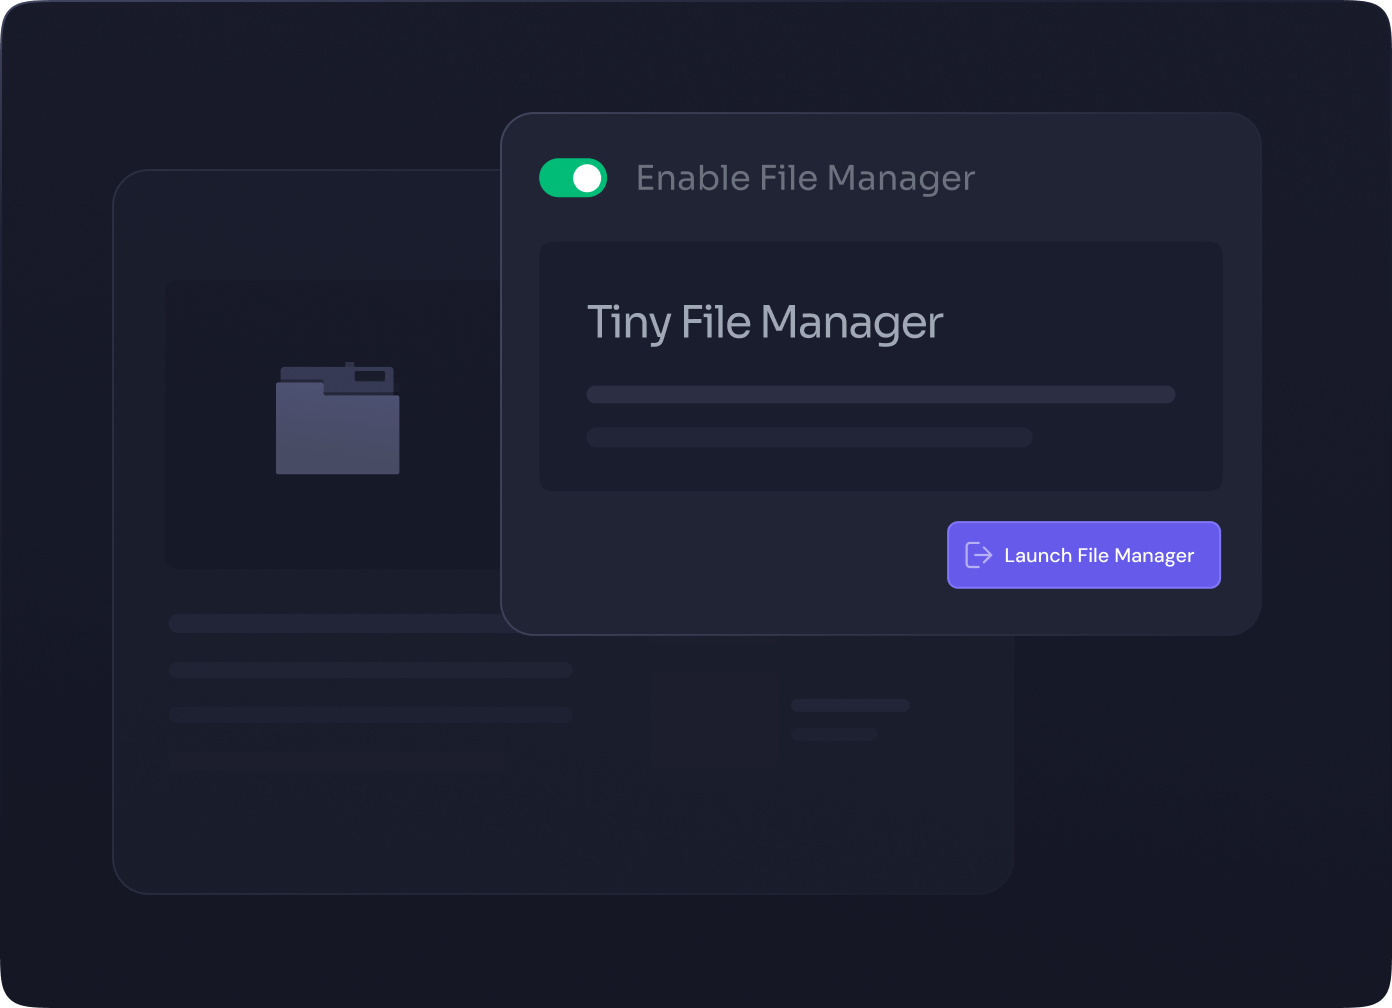The image size is (1392, 1008).
Task: Click the lower small placeholder bar at card's lower right
Action: tap(834, 734)
